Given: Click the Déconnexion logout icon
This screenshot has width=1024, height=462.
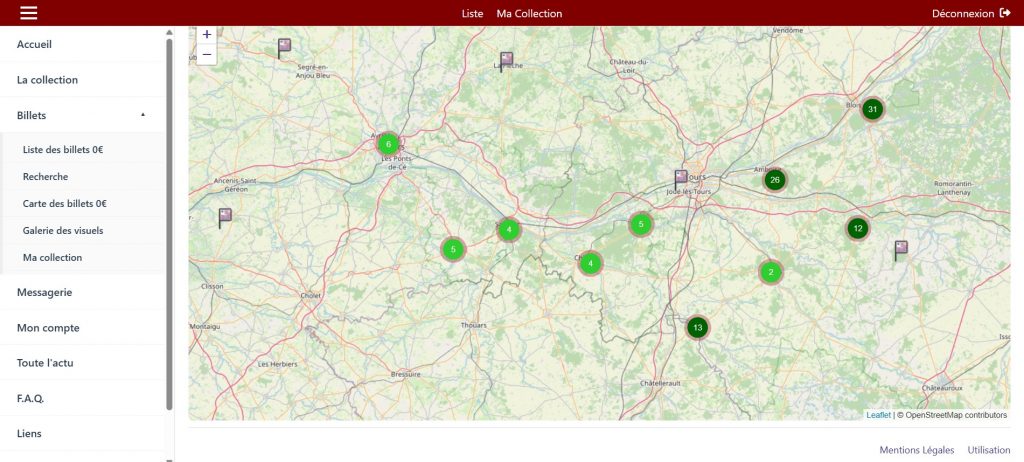Looking at the screenshot, I should point(1005,13).
